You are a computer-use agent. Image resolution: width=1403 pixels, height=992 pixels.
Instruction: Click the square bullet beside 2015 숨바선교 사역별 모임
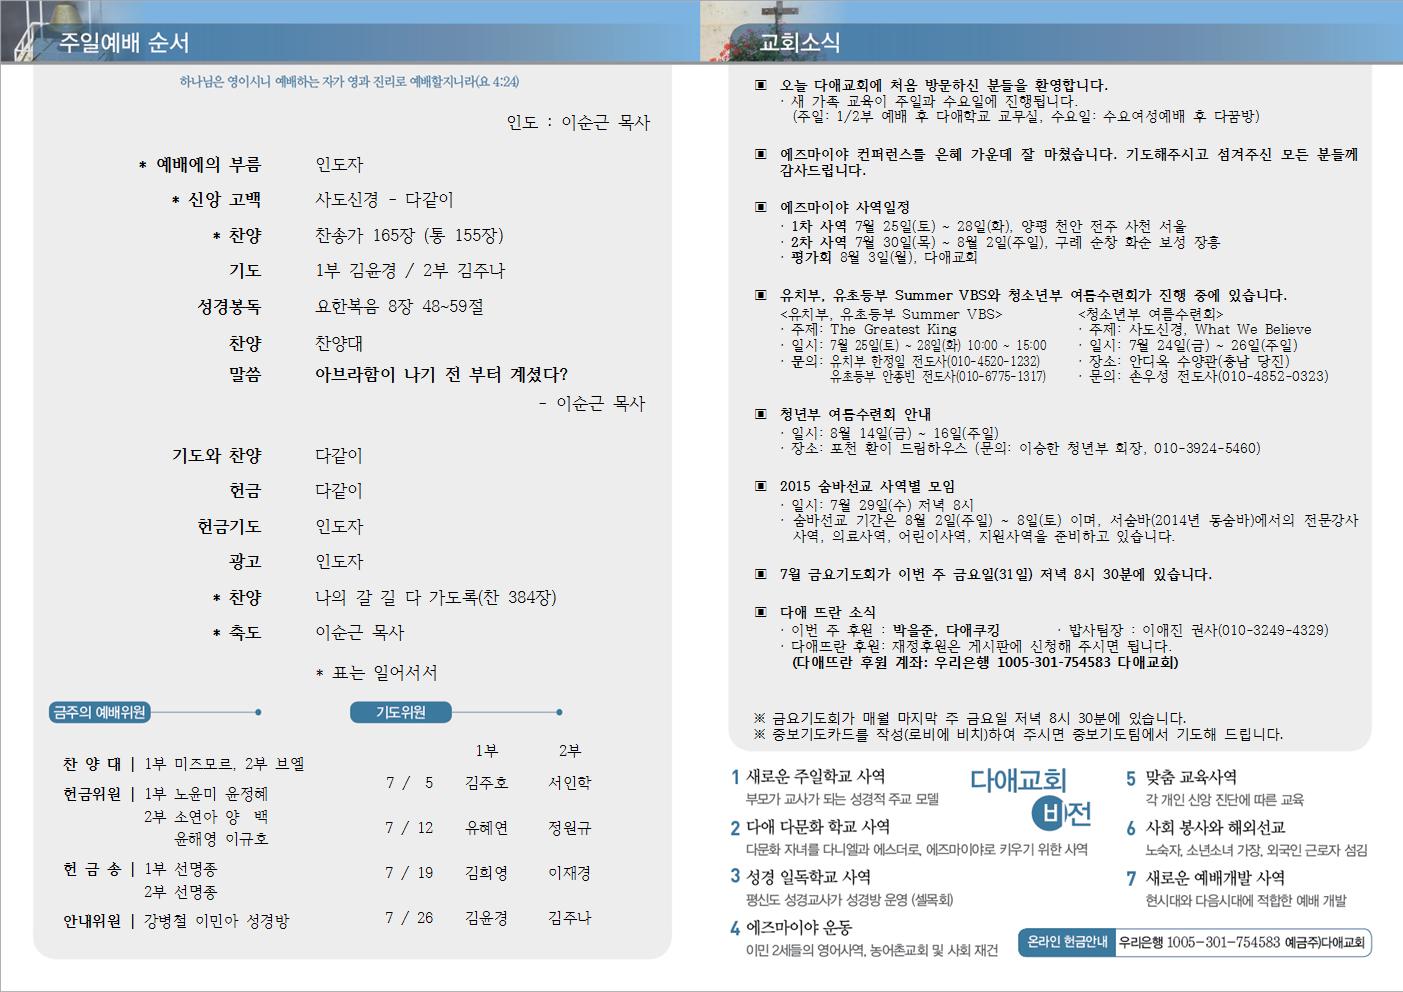[x=761, y=487]
